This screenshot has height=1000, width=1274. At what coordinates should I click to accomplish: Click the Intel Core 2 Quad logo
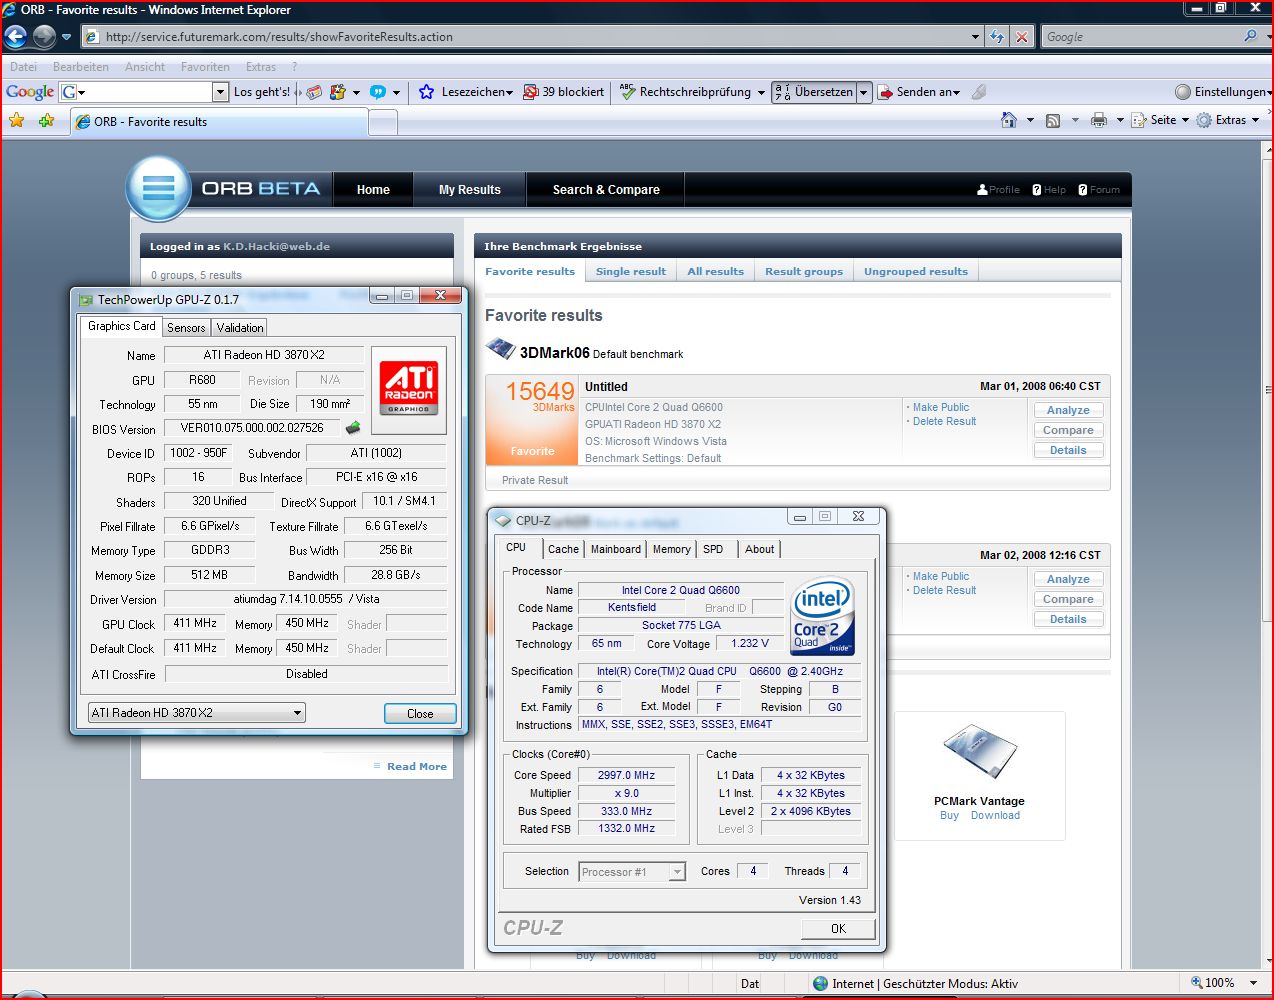coord(823,617)
